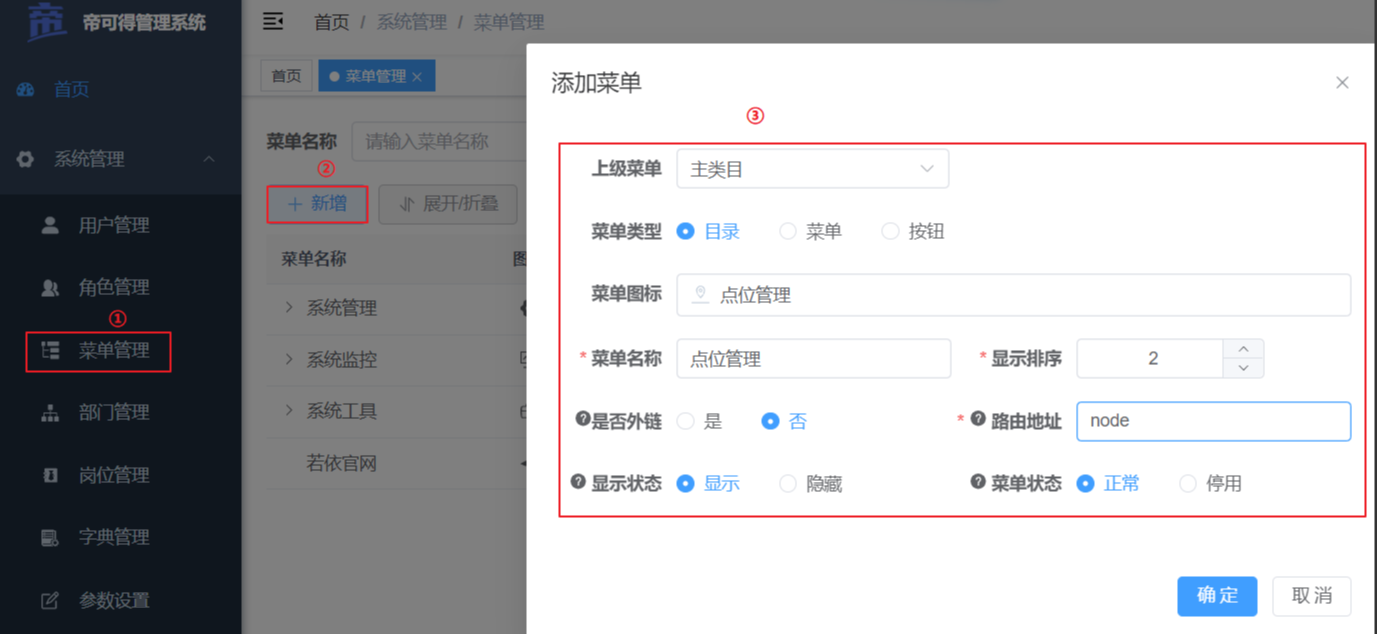Set 菜单状态 to 停用
1377x634 pixels.
click(x=1188, y=484)
